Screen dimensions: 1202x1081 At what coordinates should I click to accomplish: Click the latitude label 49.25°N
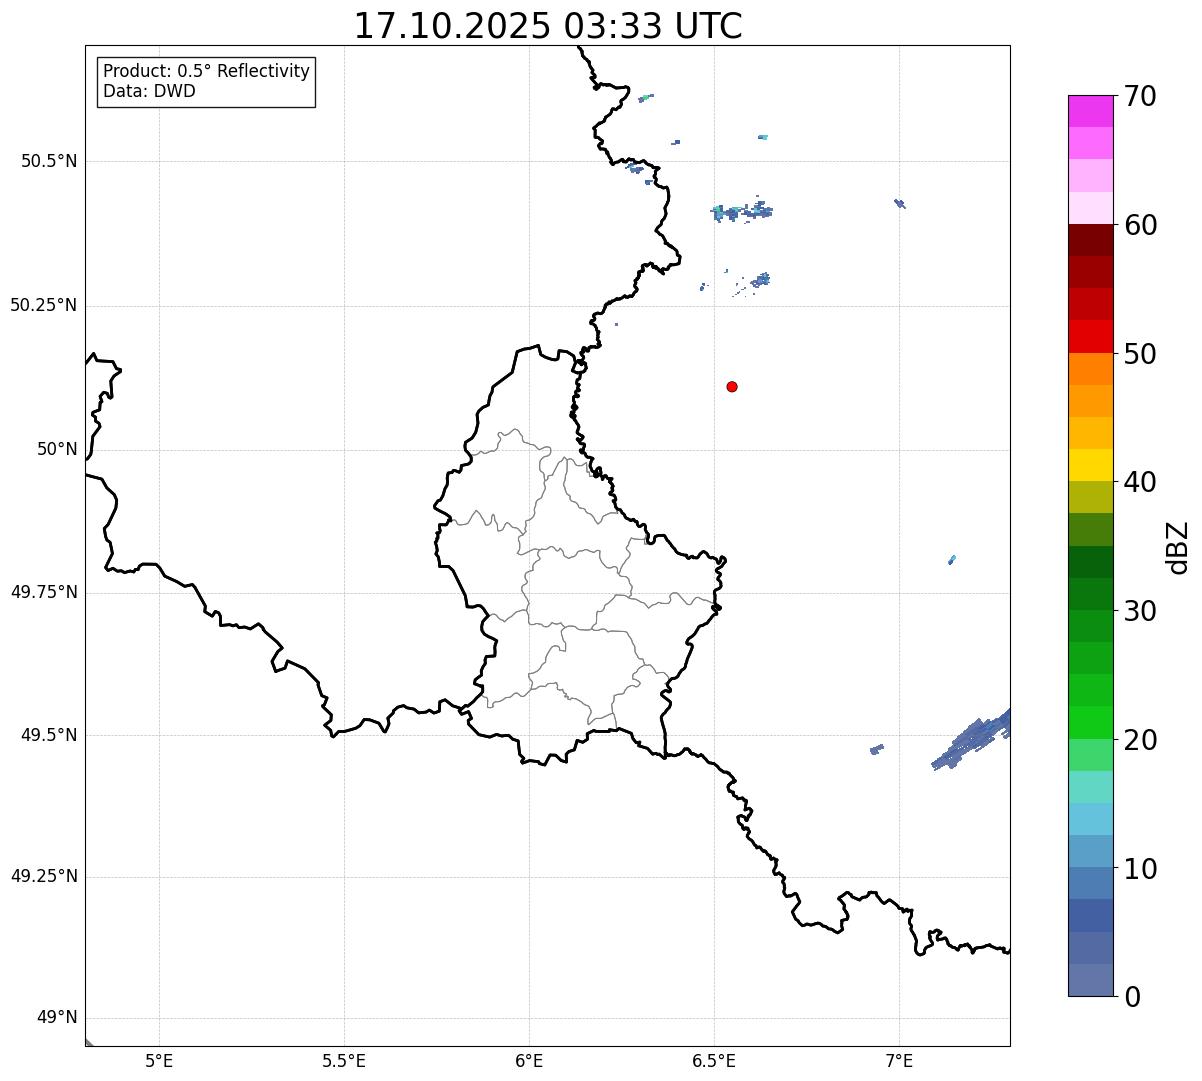(x=44, y=877)
